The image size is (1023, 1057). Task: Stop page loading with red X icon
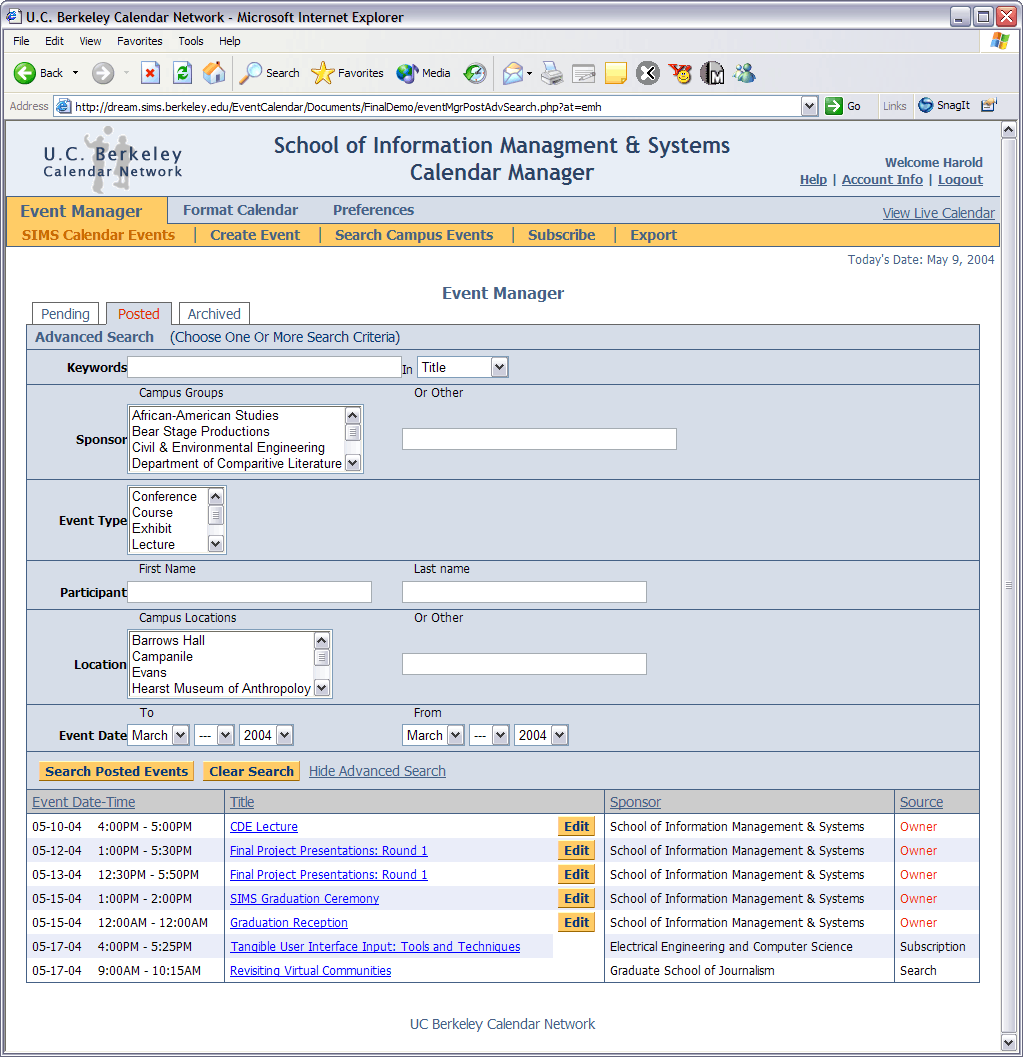click(150, 73)
